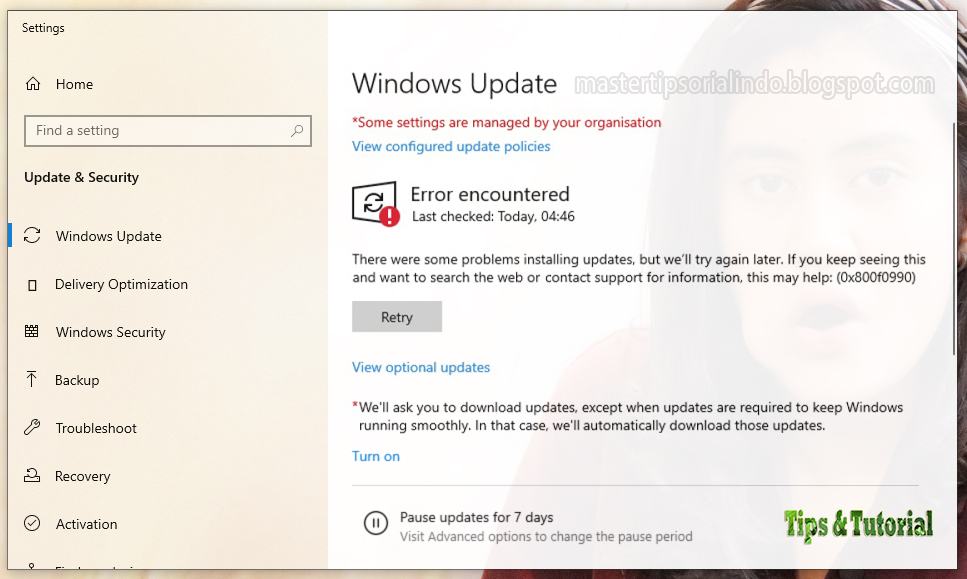
Task: Click the pause icon next to Pause updates
Action: [376, 523]
